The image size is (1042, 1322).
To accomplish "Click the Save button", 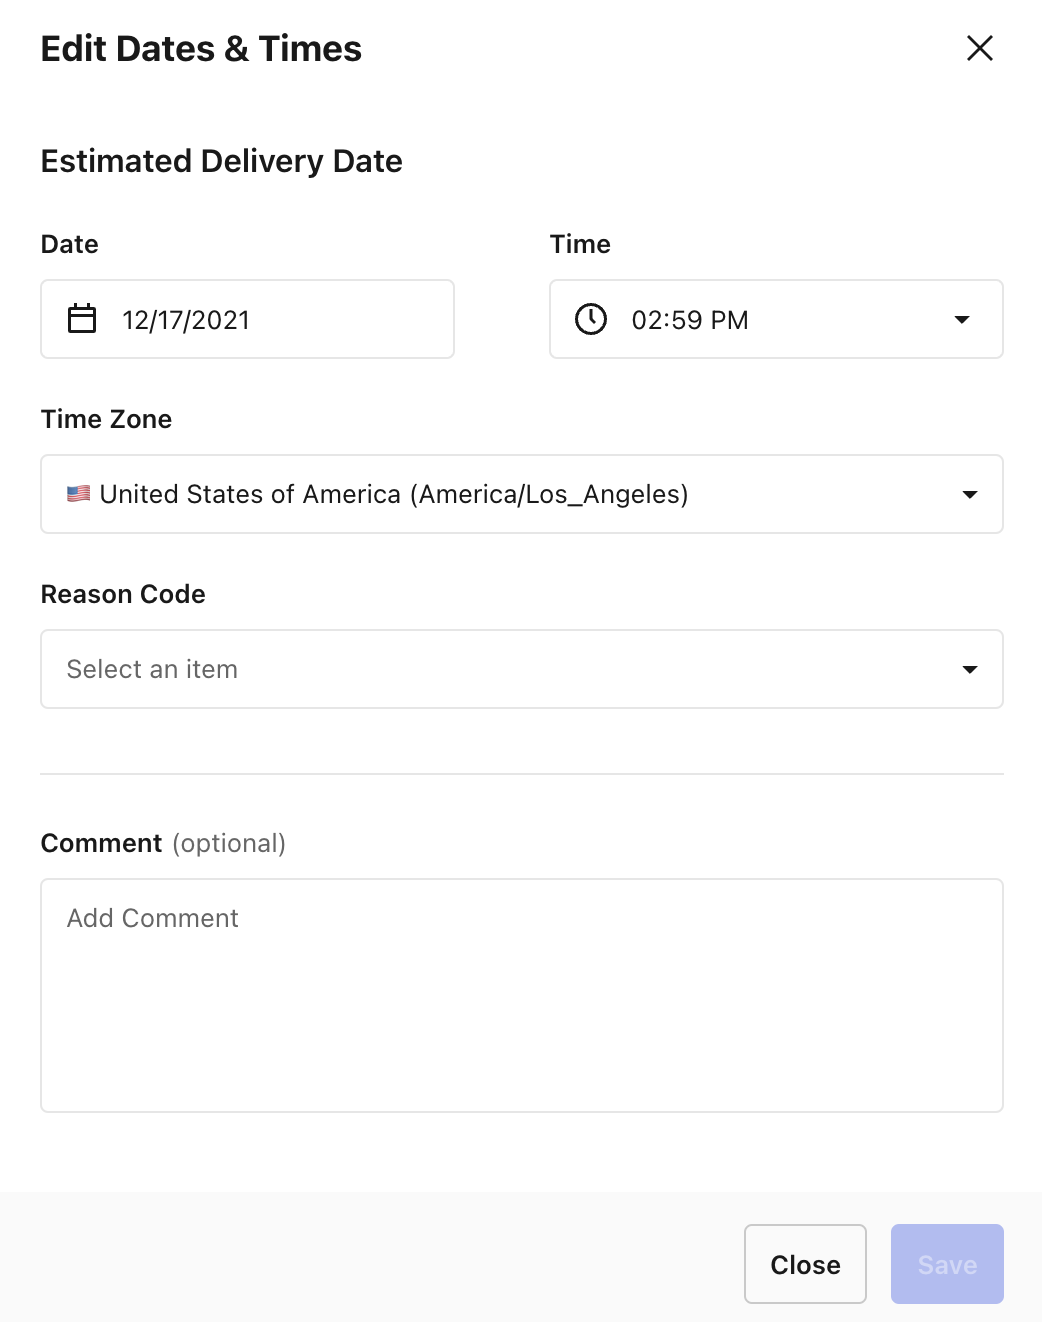I will click(947, 1264).
